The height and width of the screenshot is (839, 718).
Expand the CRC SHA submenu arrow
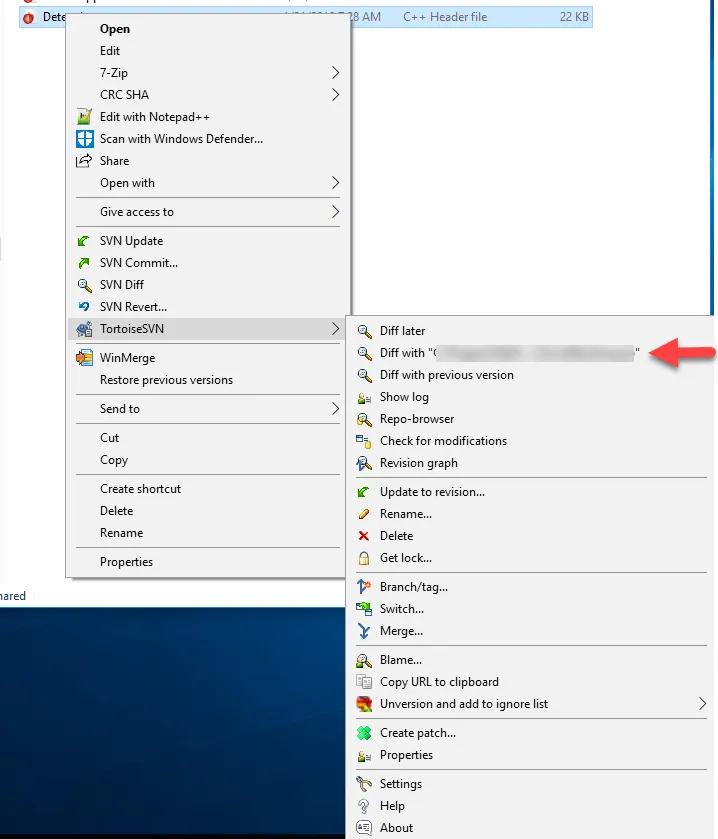335,95
